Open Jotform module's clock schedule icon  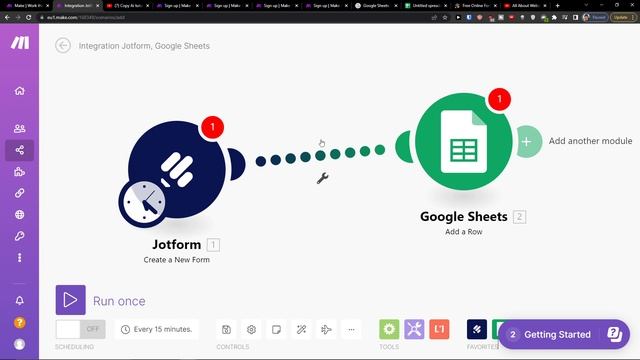[143, 203]
